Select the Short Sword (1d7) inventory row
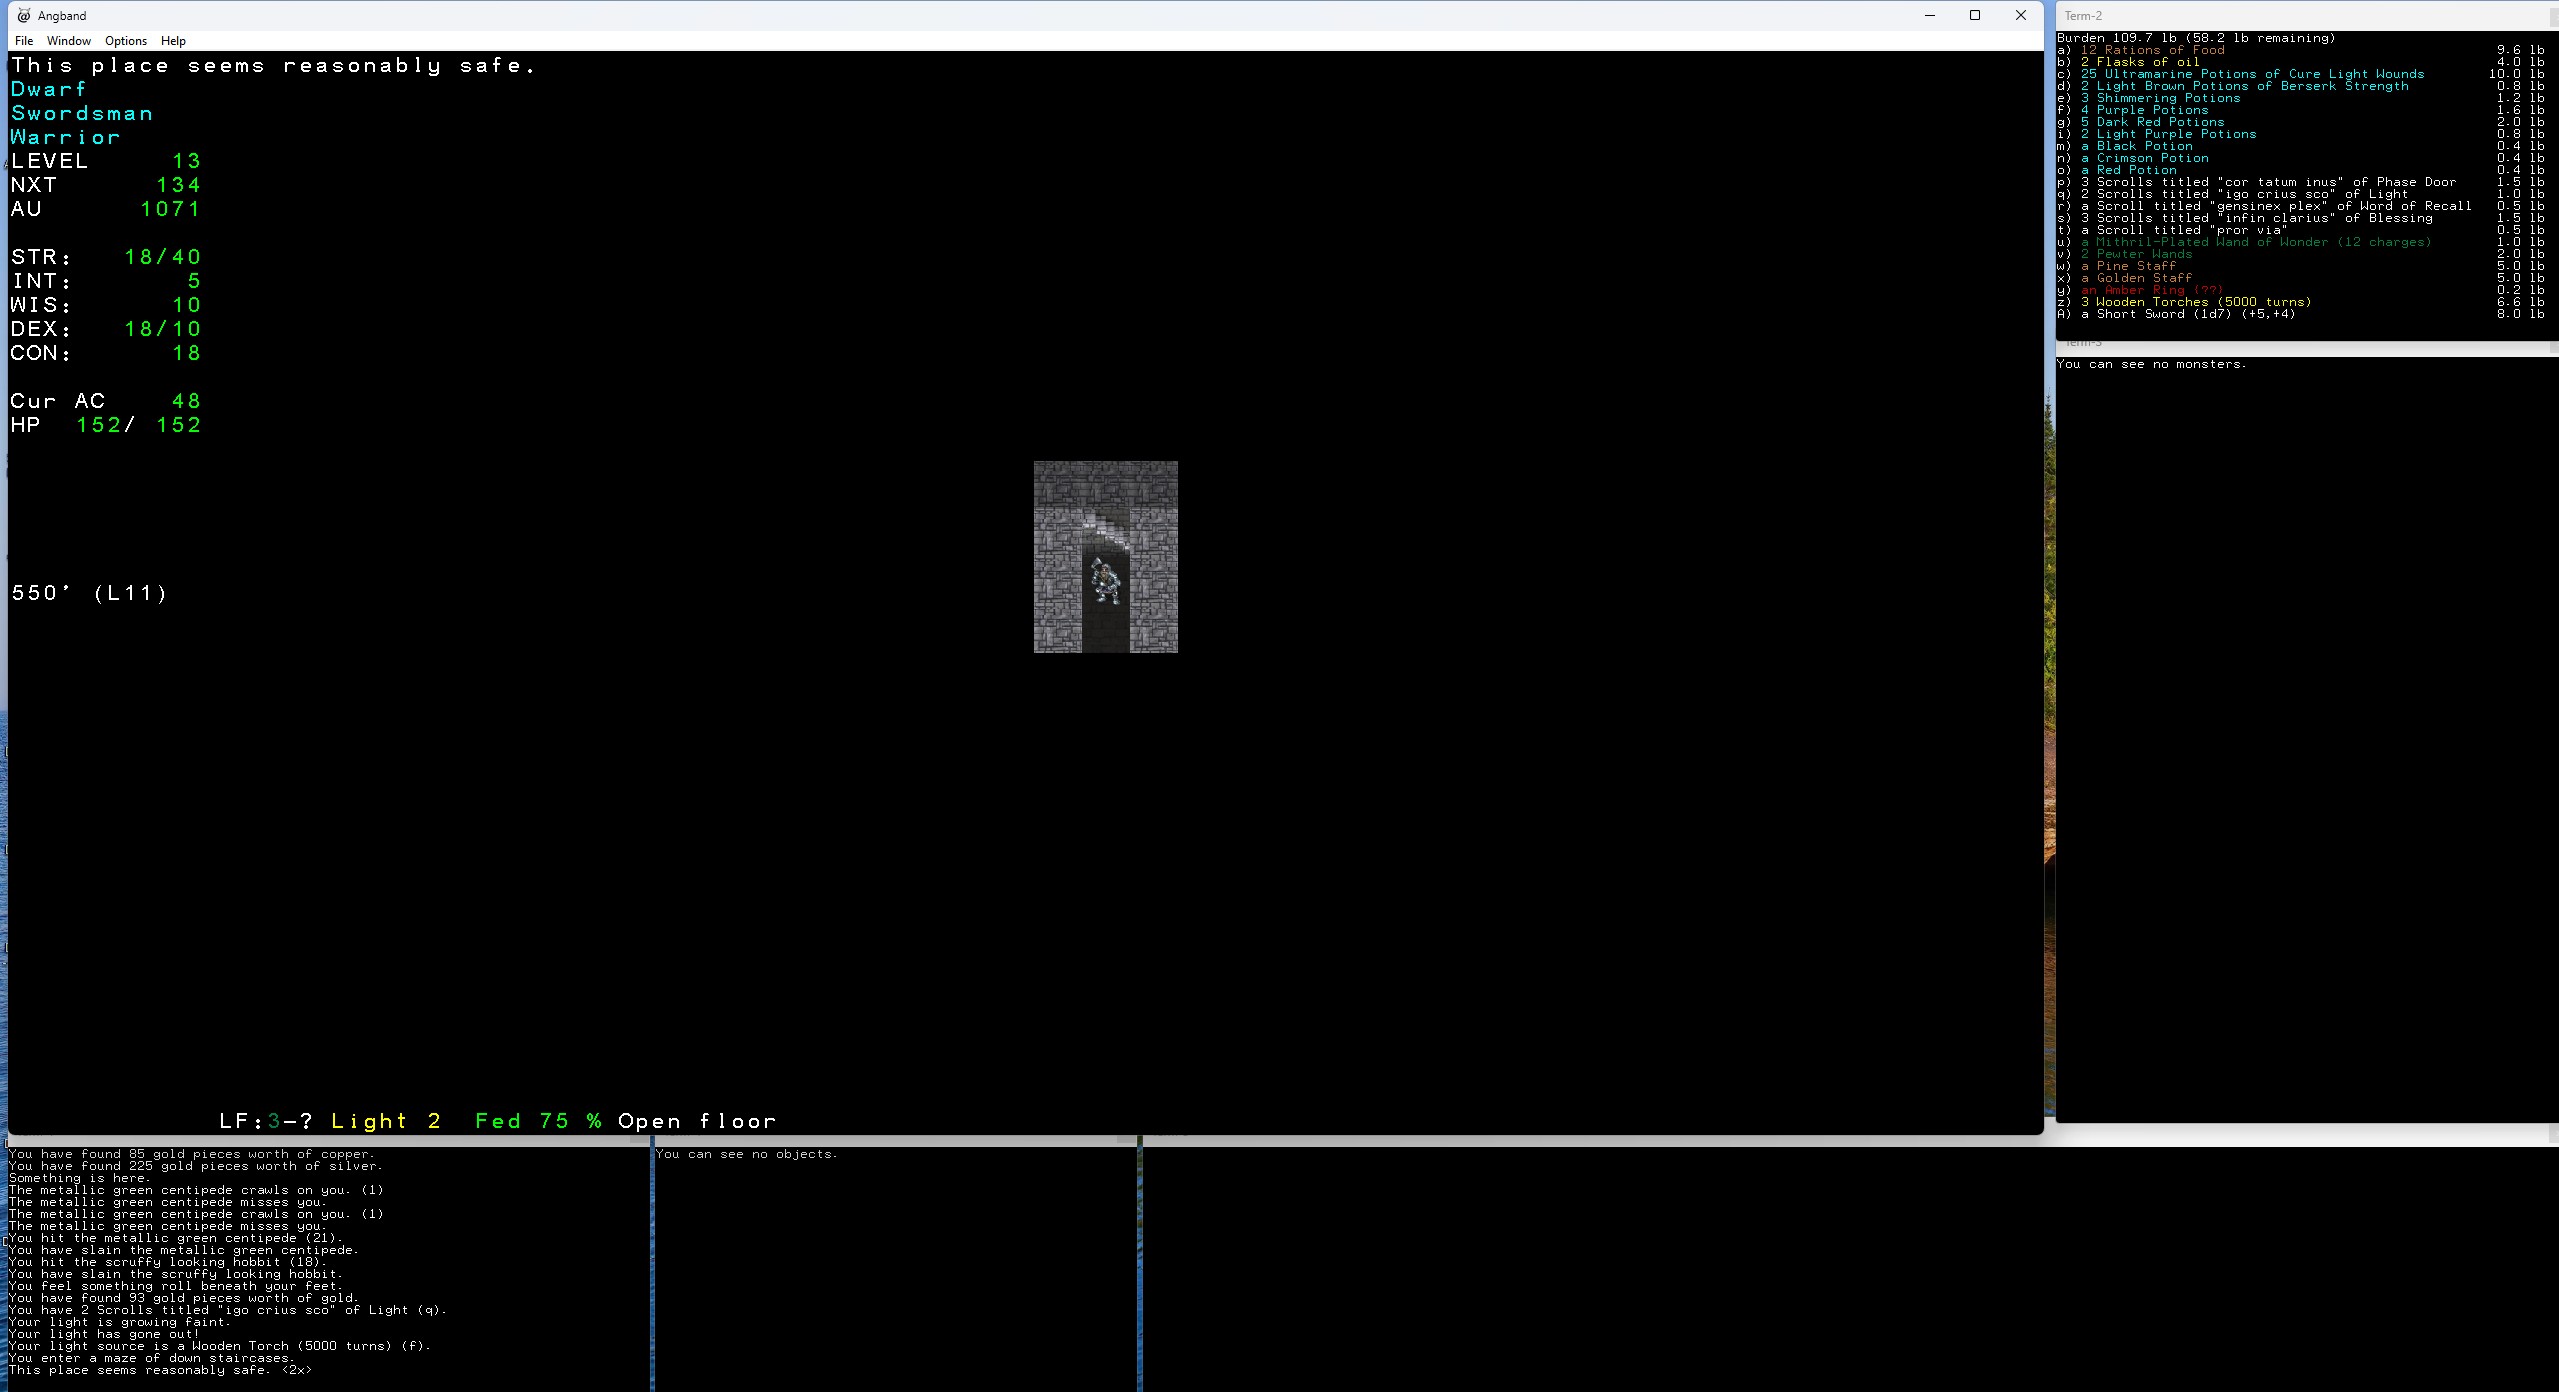This screenshot has height=1392, width=2559. [x=2301, y=314]
